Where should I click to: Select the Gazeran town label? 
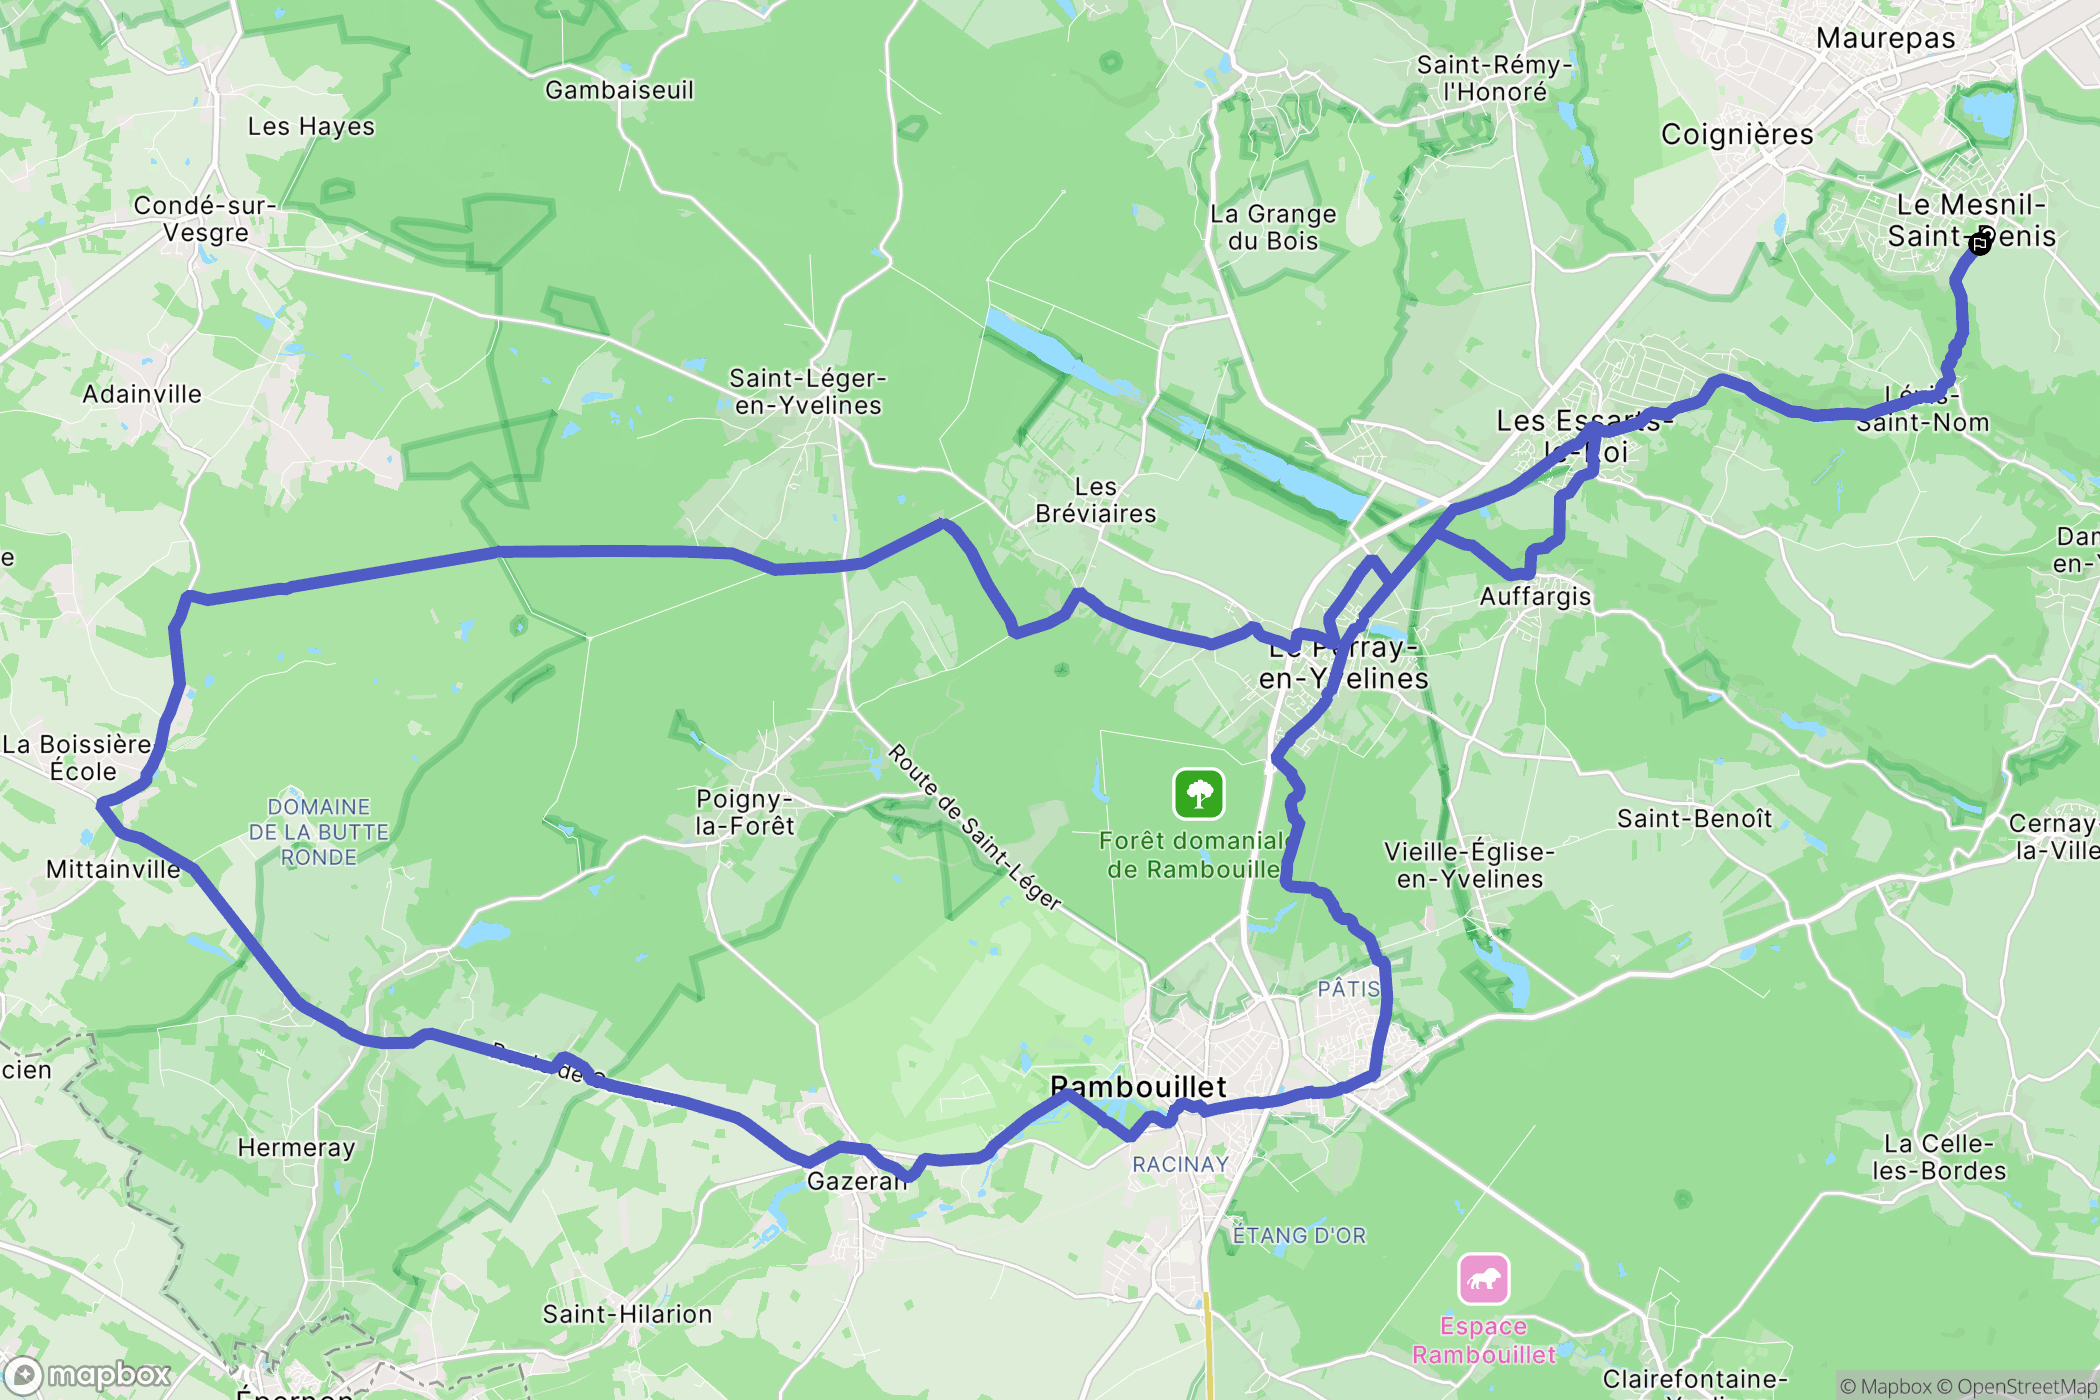856,1181
